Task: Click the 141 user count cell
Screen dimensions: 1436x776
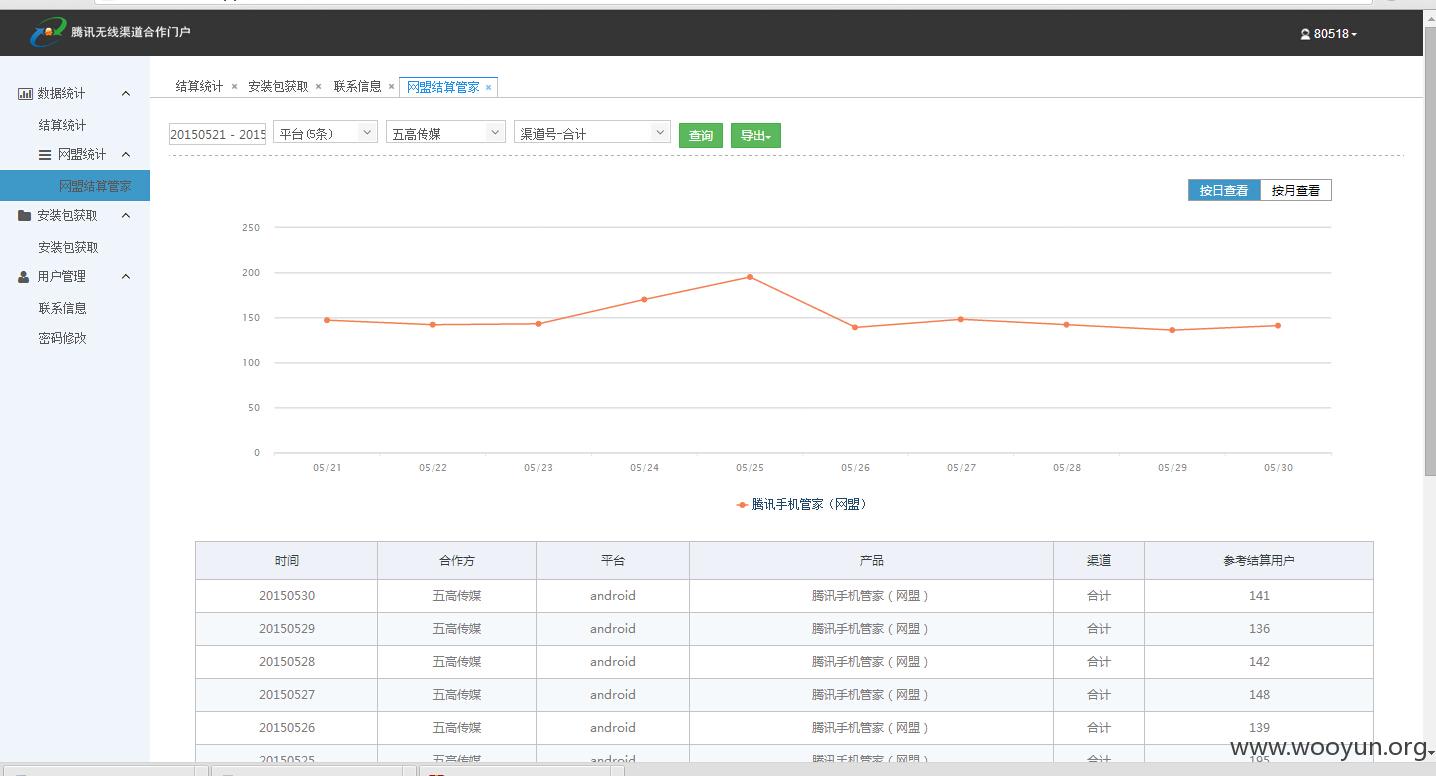Action: pos(1259,596)
